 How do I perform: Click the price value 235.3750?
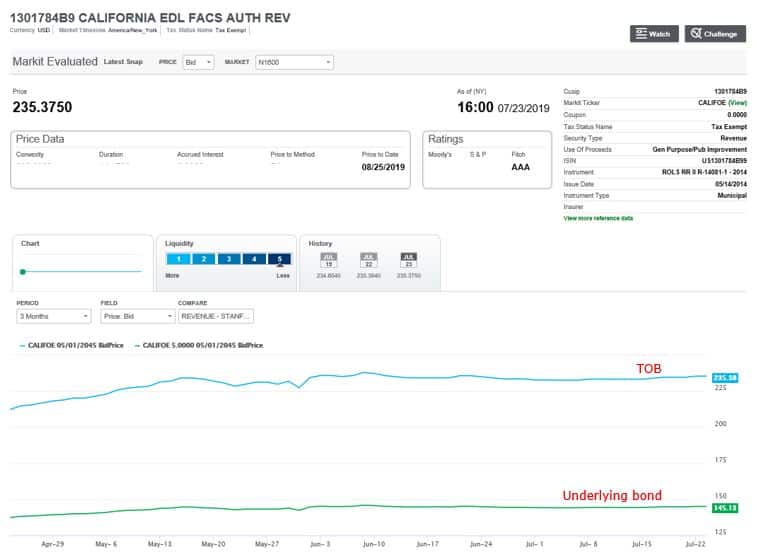click(x=42, y=107)
